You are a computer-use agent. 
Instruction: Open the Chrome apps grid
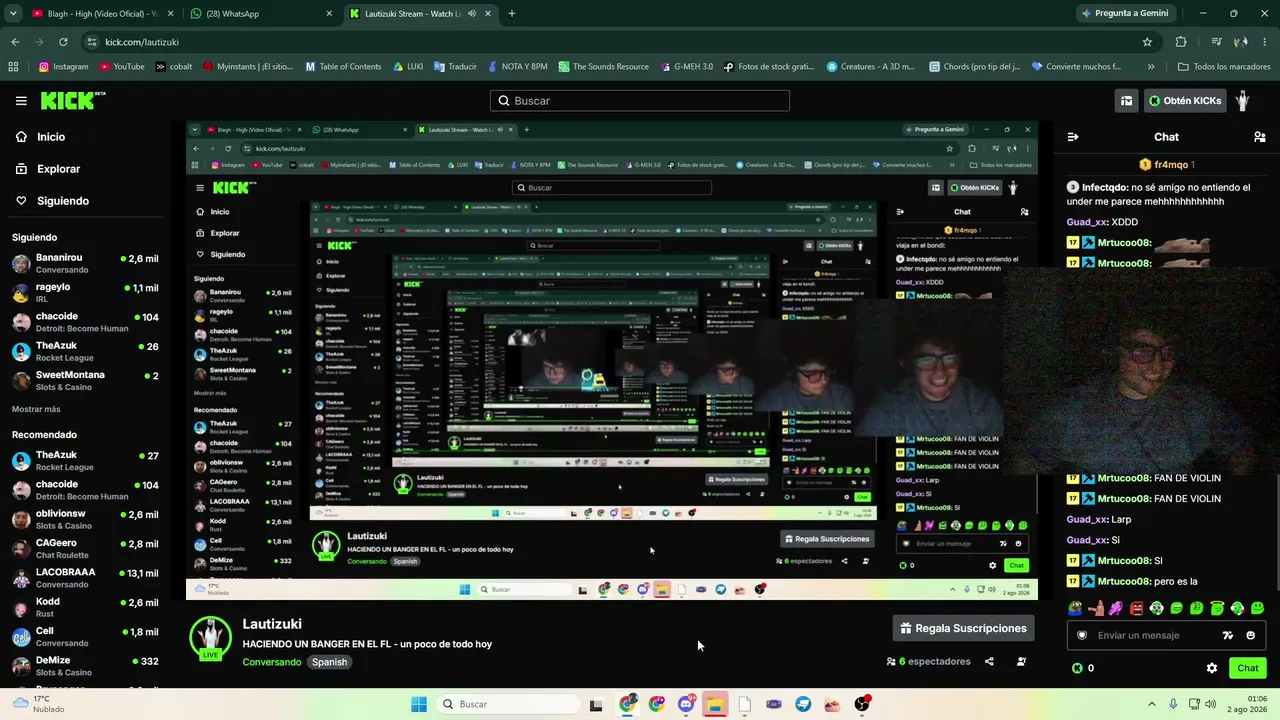click(x=13, y=67)
